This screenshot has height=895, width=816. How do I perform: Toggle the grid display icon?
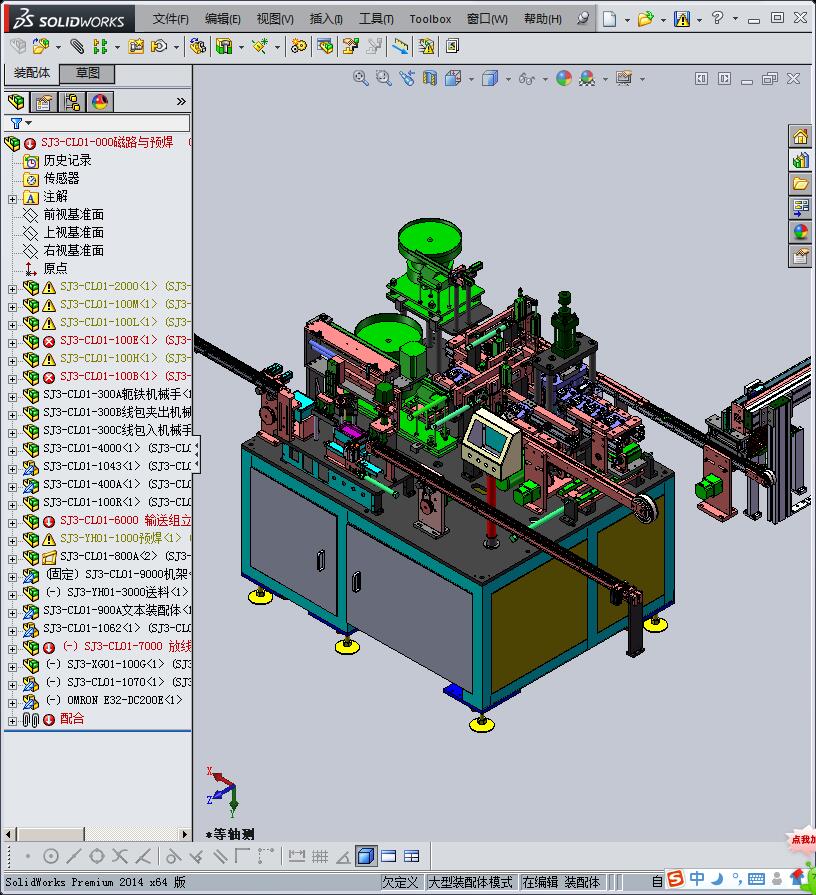[x=320, y=856]
